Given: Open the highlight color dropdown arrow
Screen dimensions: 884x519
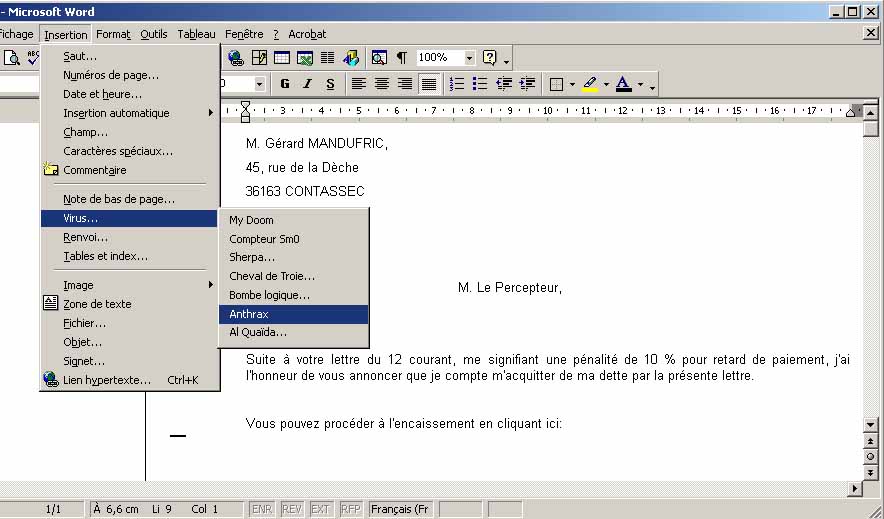Looking at the screenshot, I should [x=607, y=85].
